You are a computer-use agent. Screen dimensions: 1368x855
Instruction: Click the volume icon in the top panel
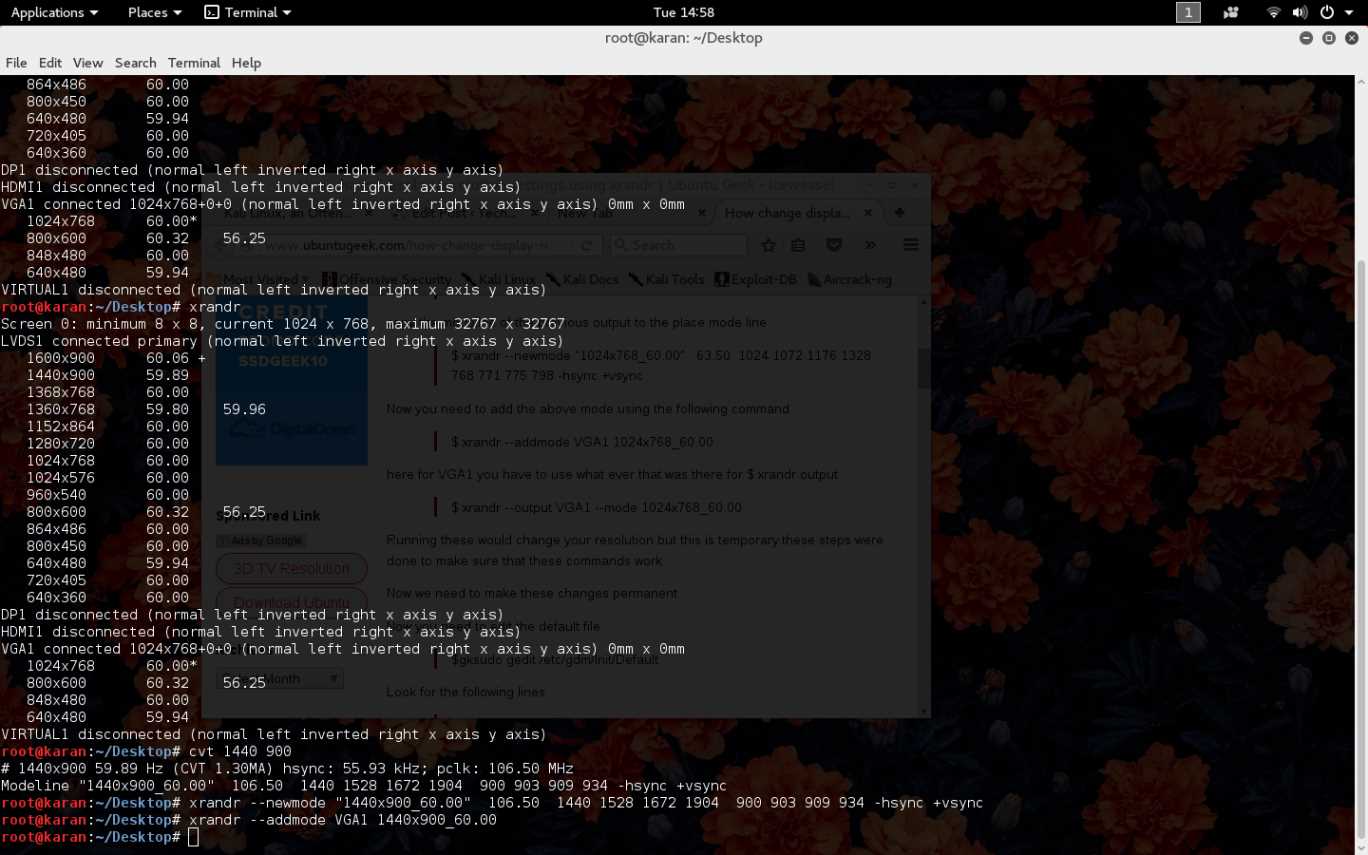coord(1300,12)
